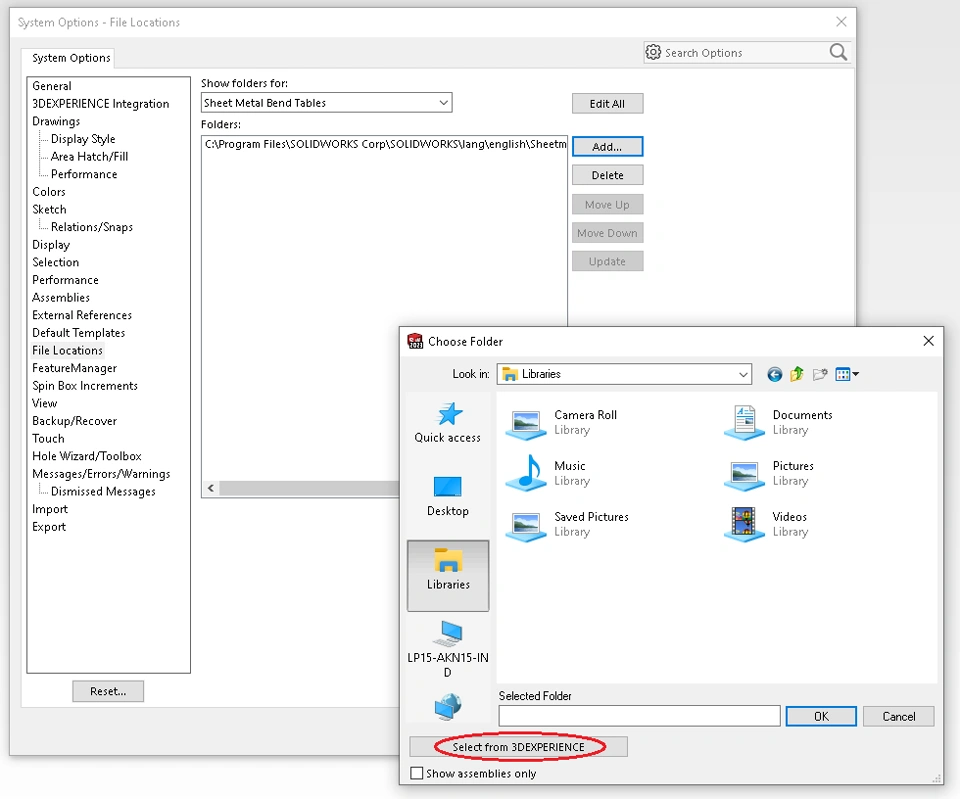The height and width of the screenshot is (799, 960).
Task: Click the gear icon beside Search Options
Action: point(653,53)
